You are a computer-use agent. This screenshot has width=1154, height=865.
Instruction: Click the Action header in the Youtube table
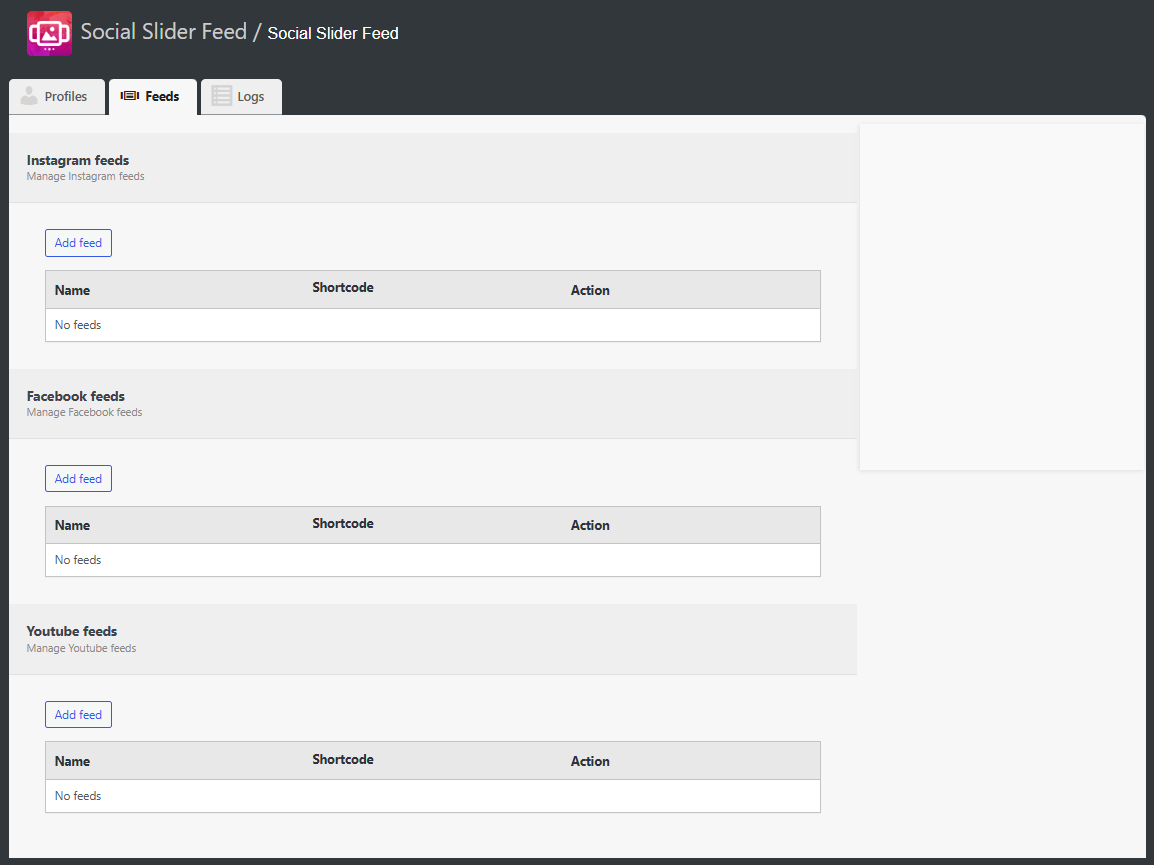tap(590, 761)
